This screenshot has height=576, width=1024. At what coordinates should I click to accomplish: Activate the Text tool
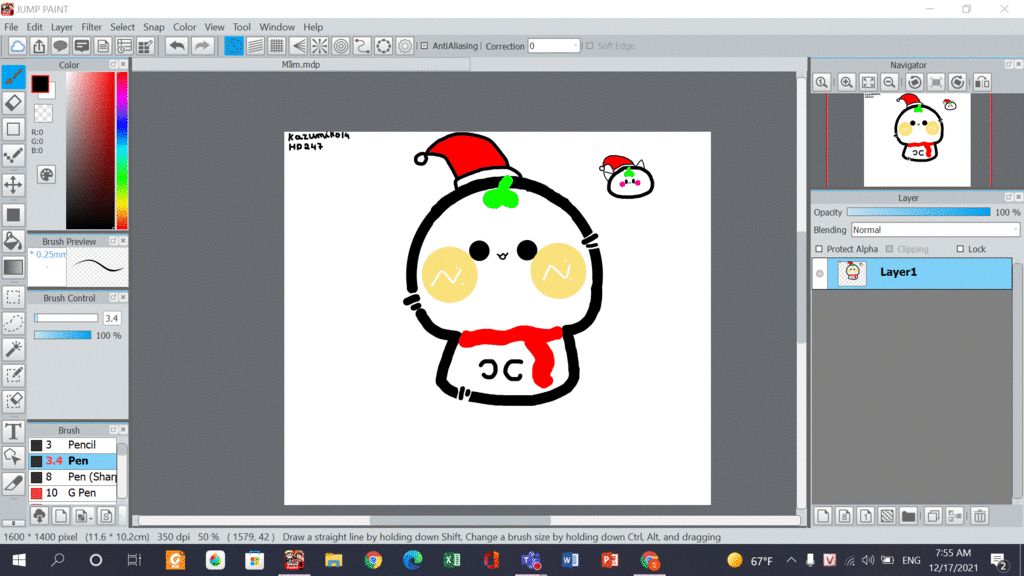point(13,431)
